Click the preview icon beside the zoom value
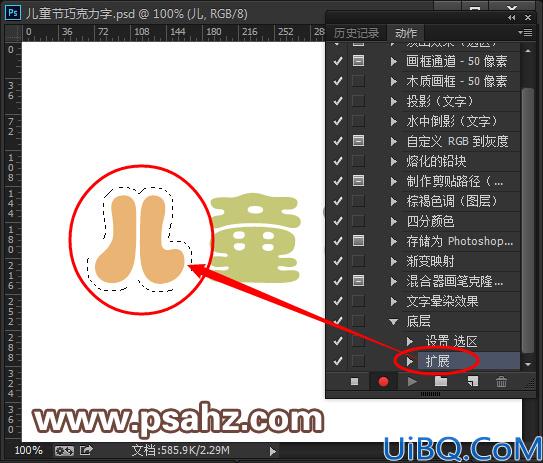Screen dimensions: 543x463 pos(64,451)
